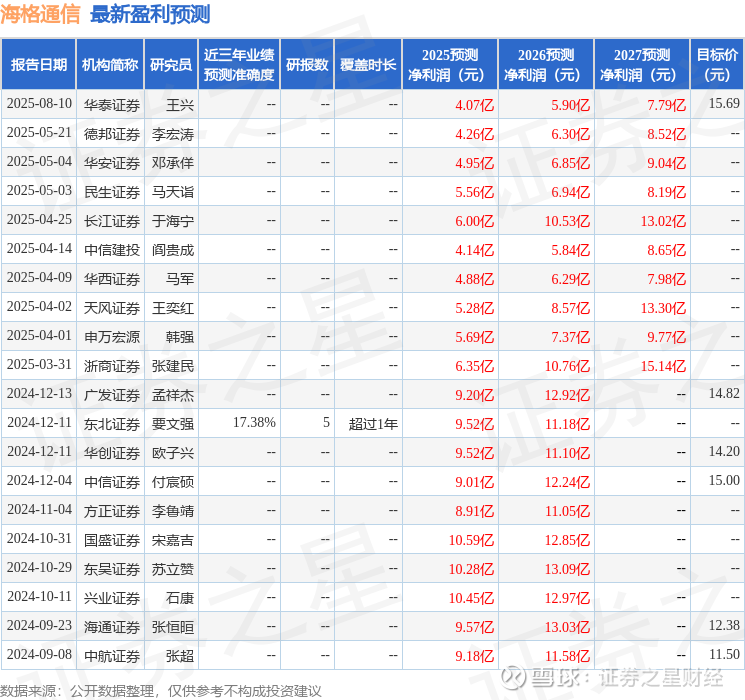Select the 浙商证券 institution cell
Screen dimensions: 745x700
point(112,366)
